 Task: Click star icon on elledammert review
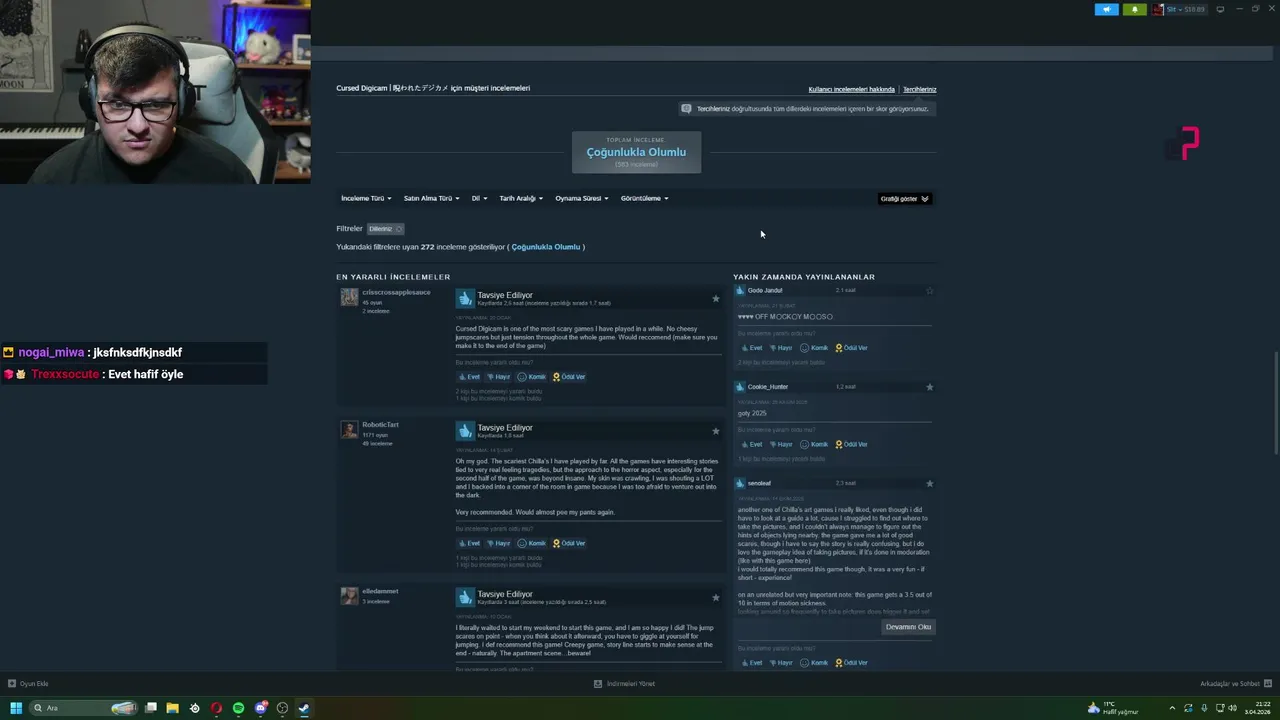(x=715, y=598)
